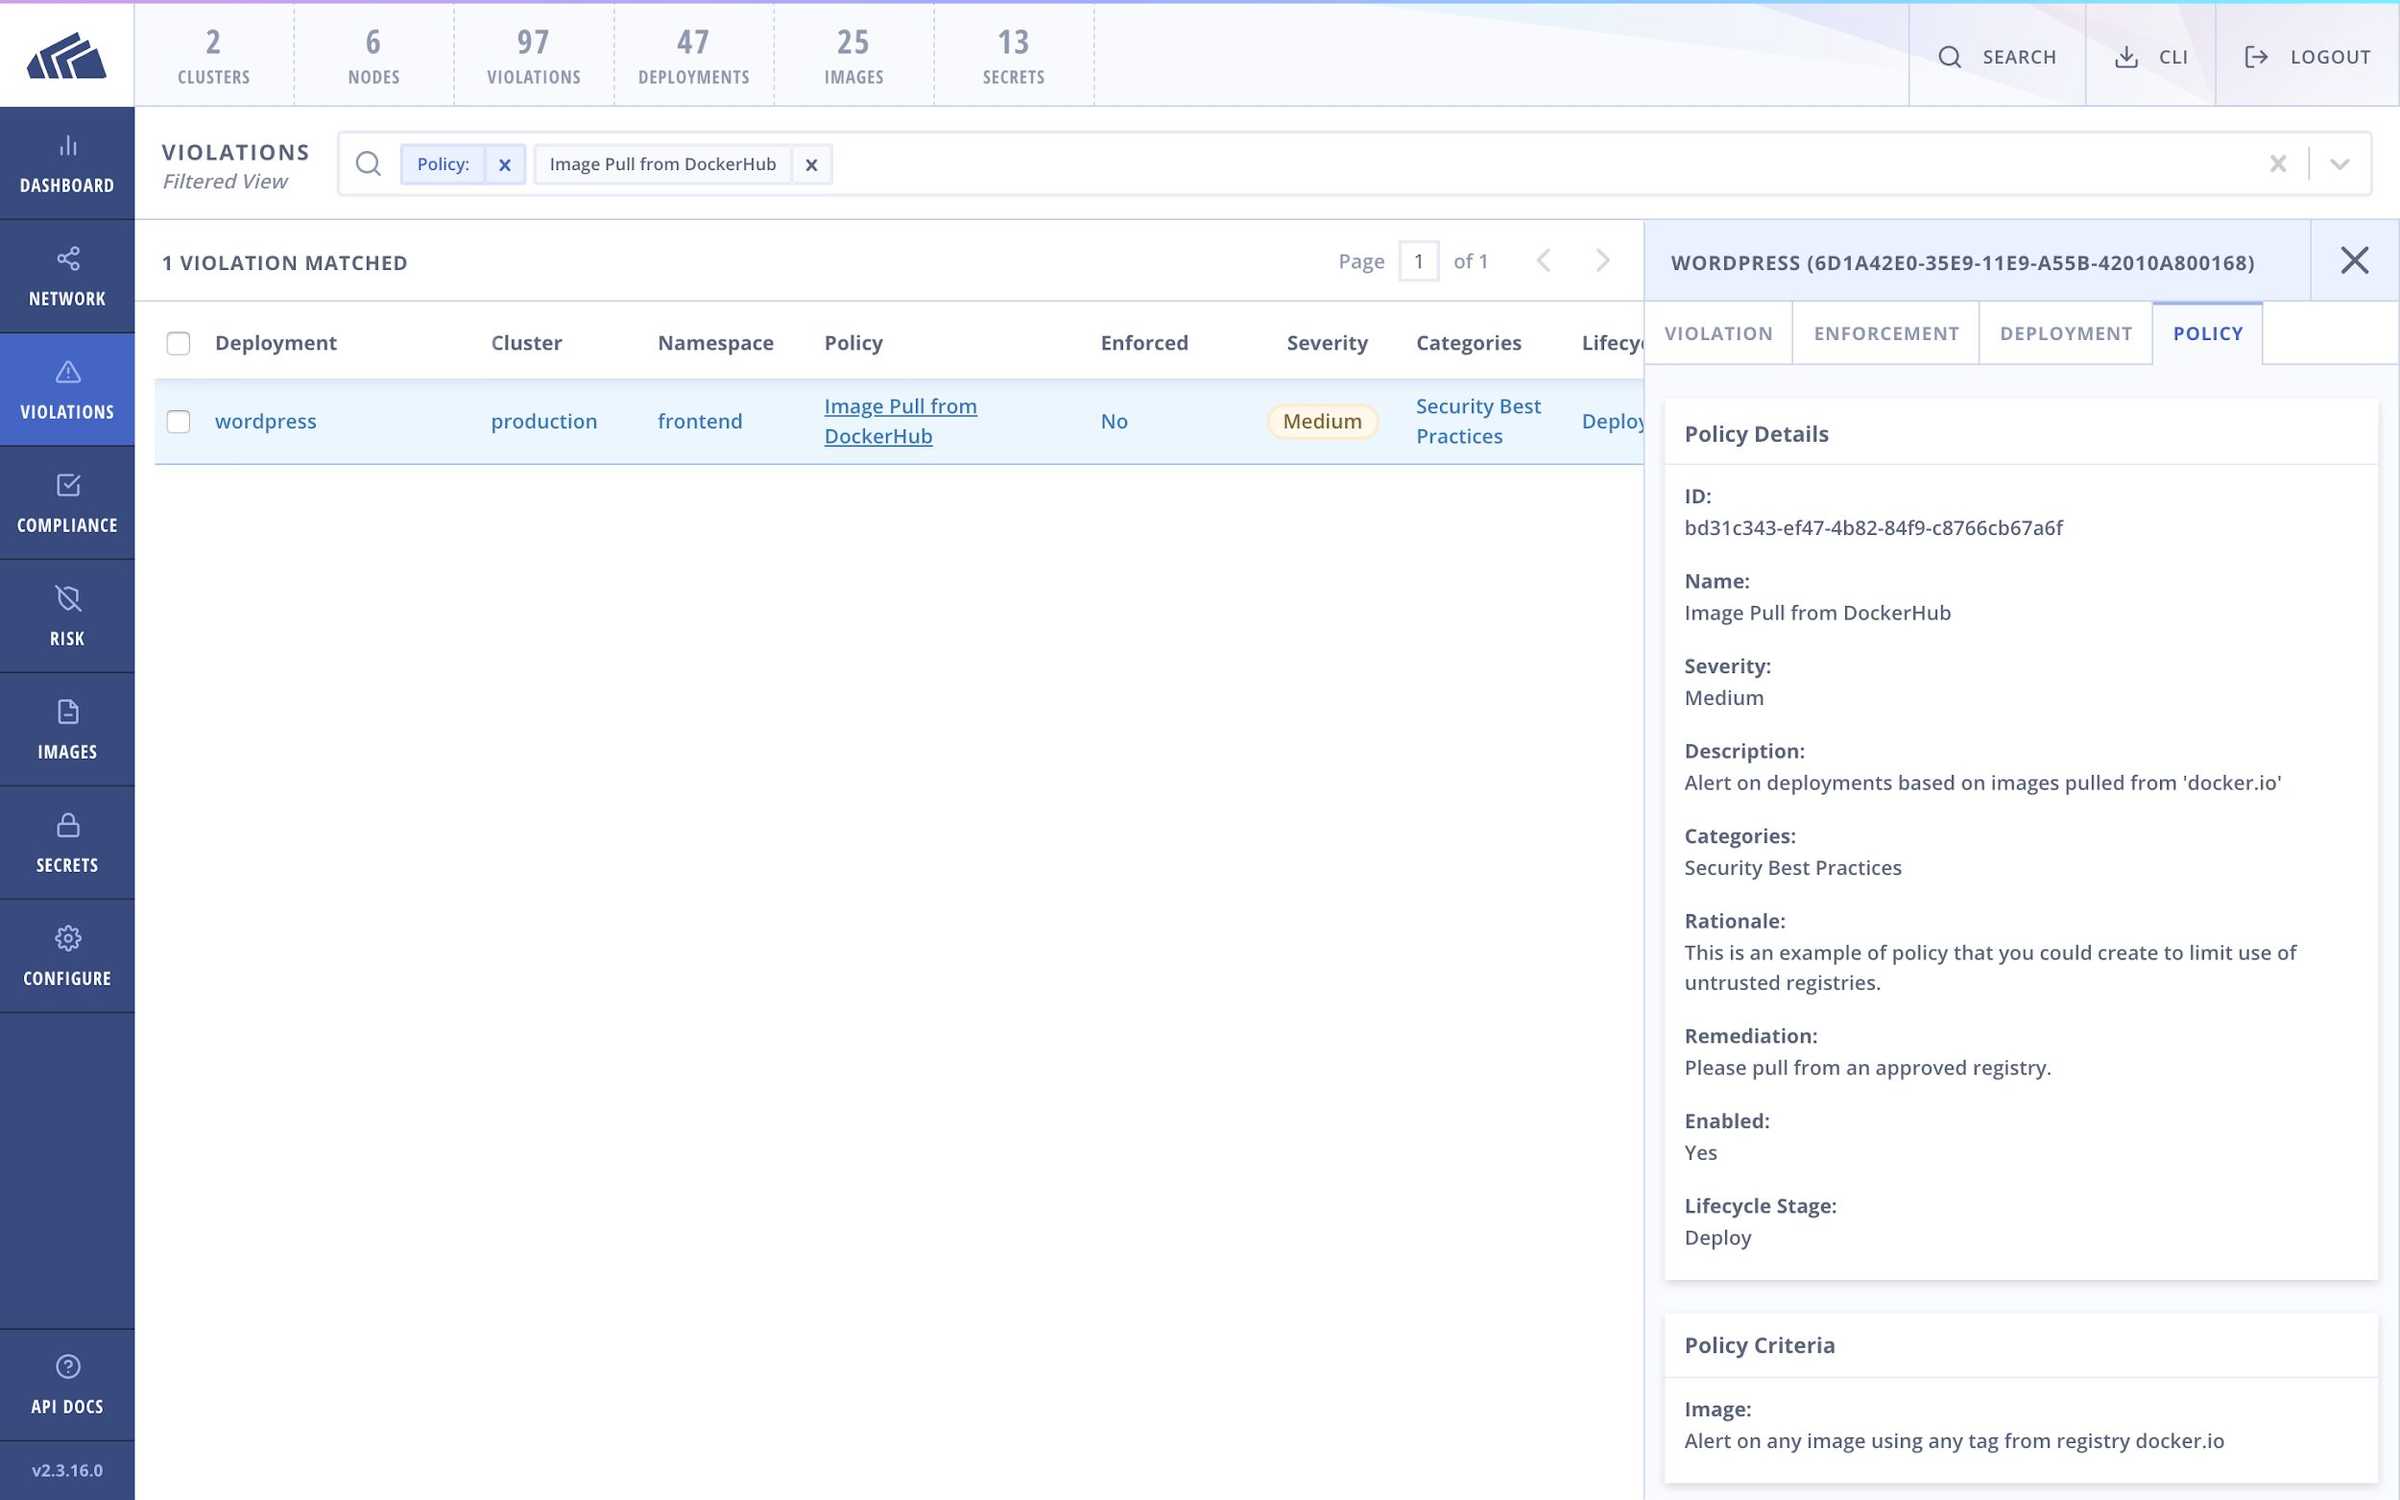The height and width of the screenshot is (1500, 2400).
Task: Click the version label v2.3.16.0
Action: [x=67, y=1470]
